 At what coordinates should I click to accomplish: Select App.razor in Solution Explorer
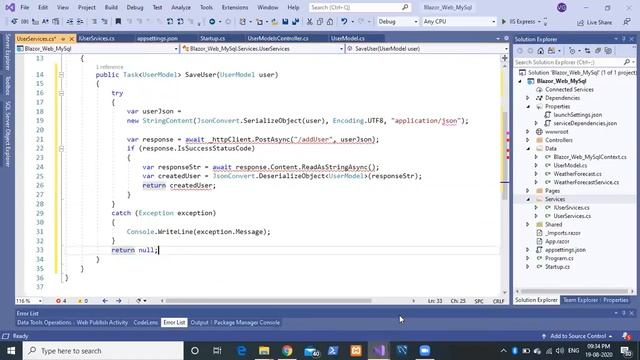coord(557,241)
